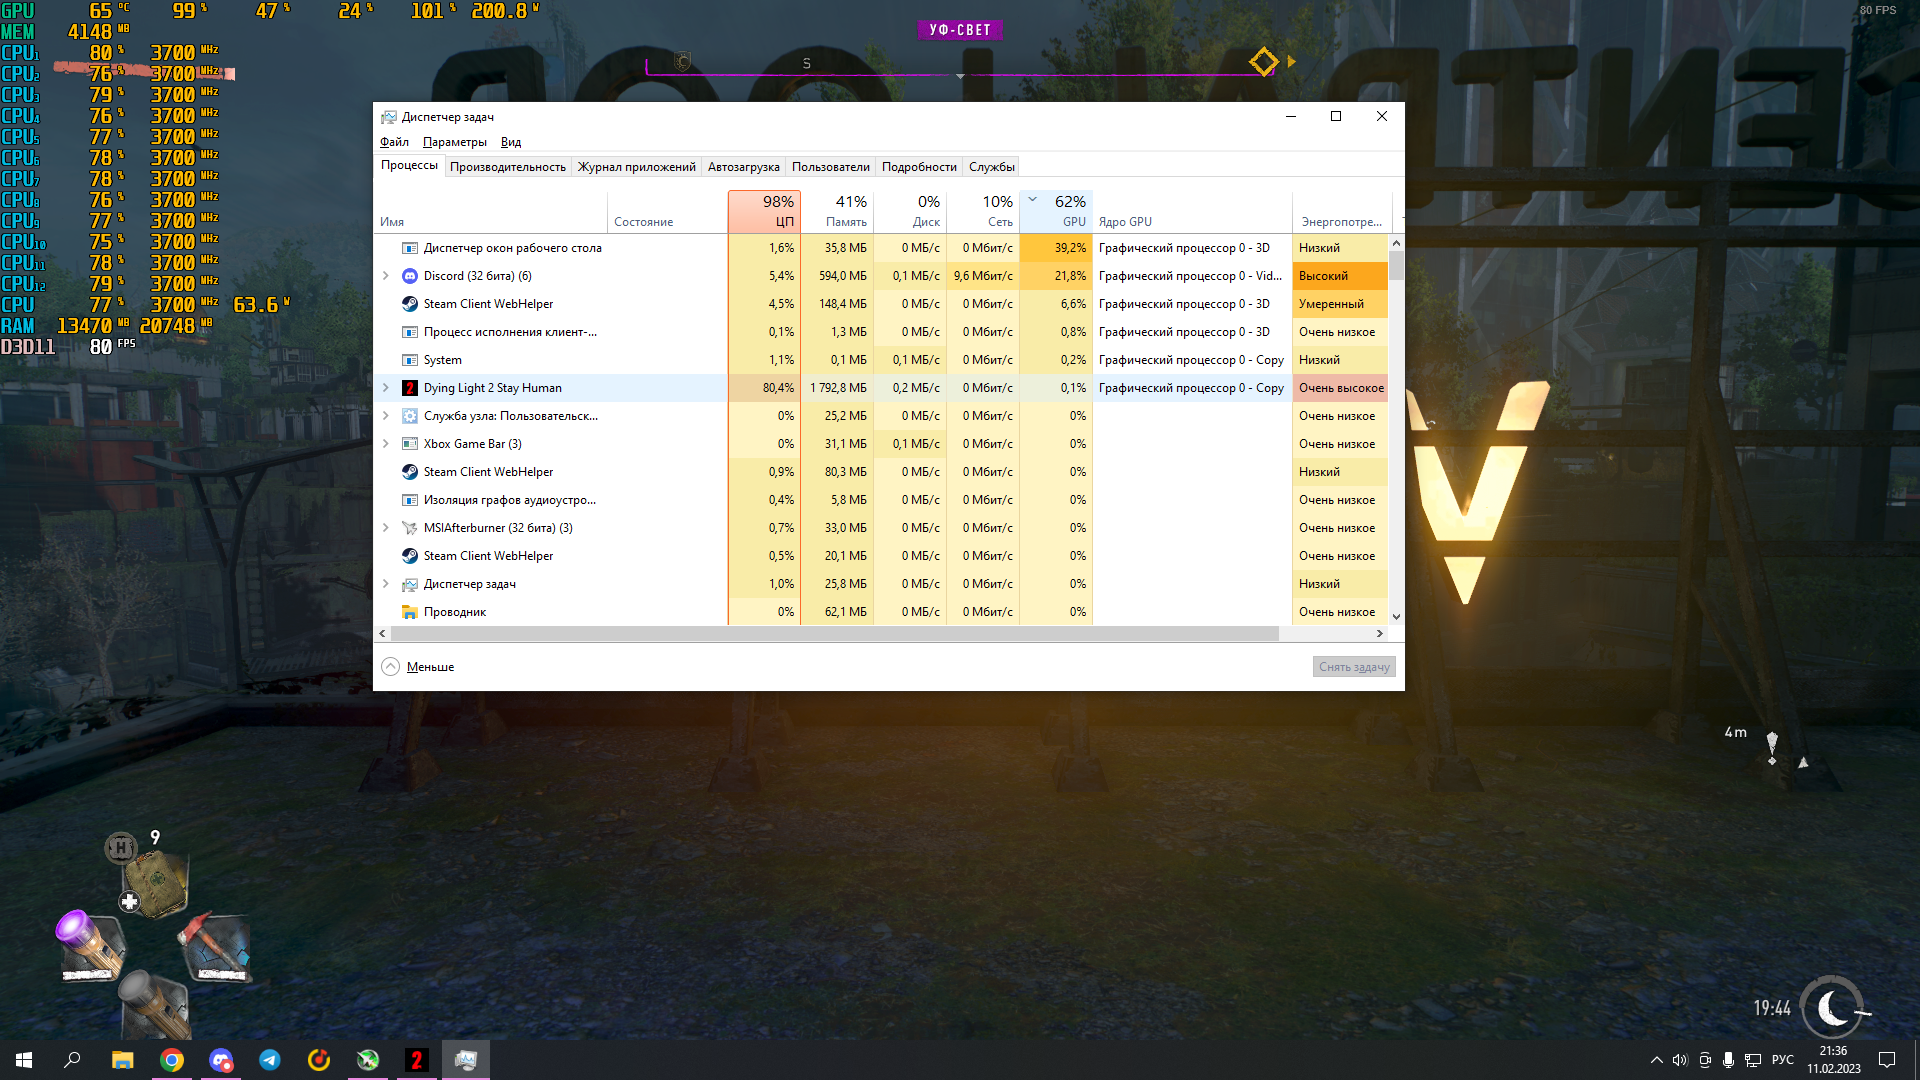Click the Xbox Game Bar process icon
The image size is (1920, 1080).
[x=409, y=444]
